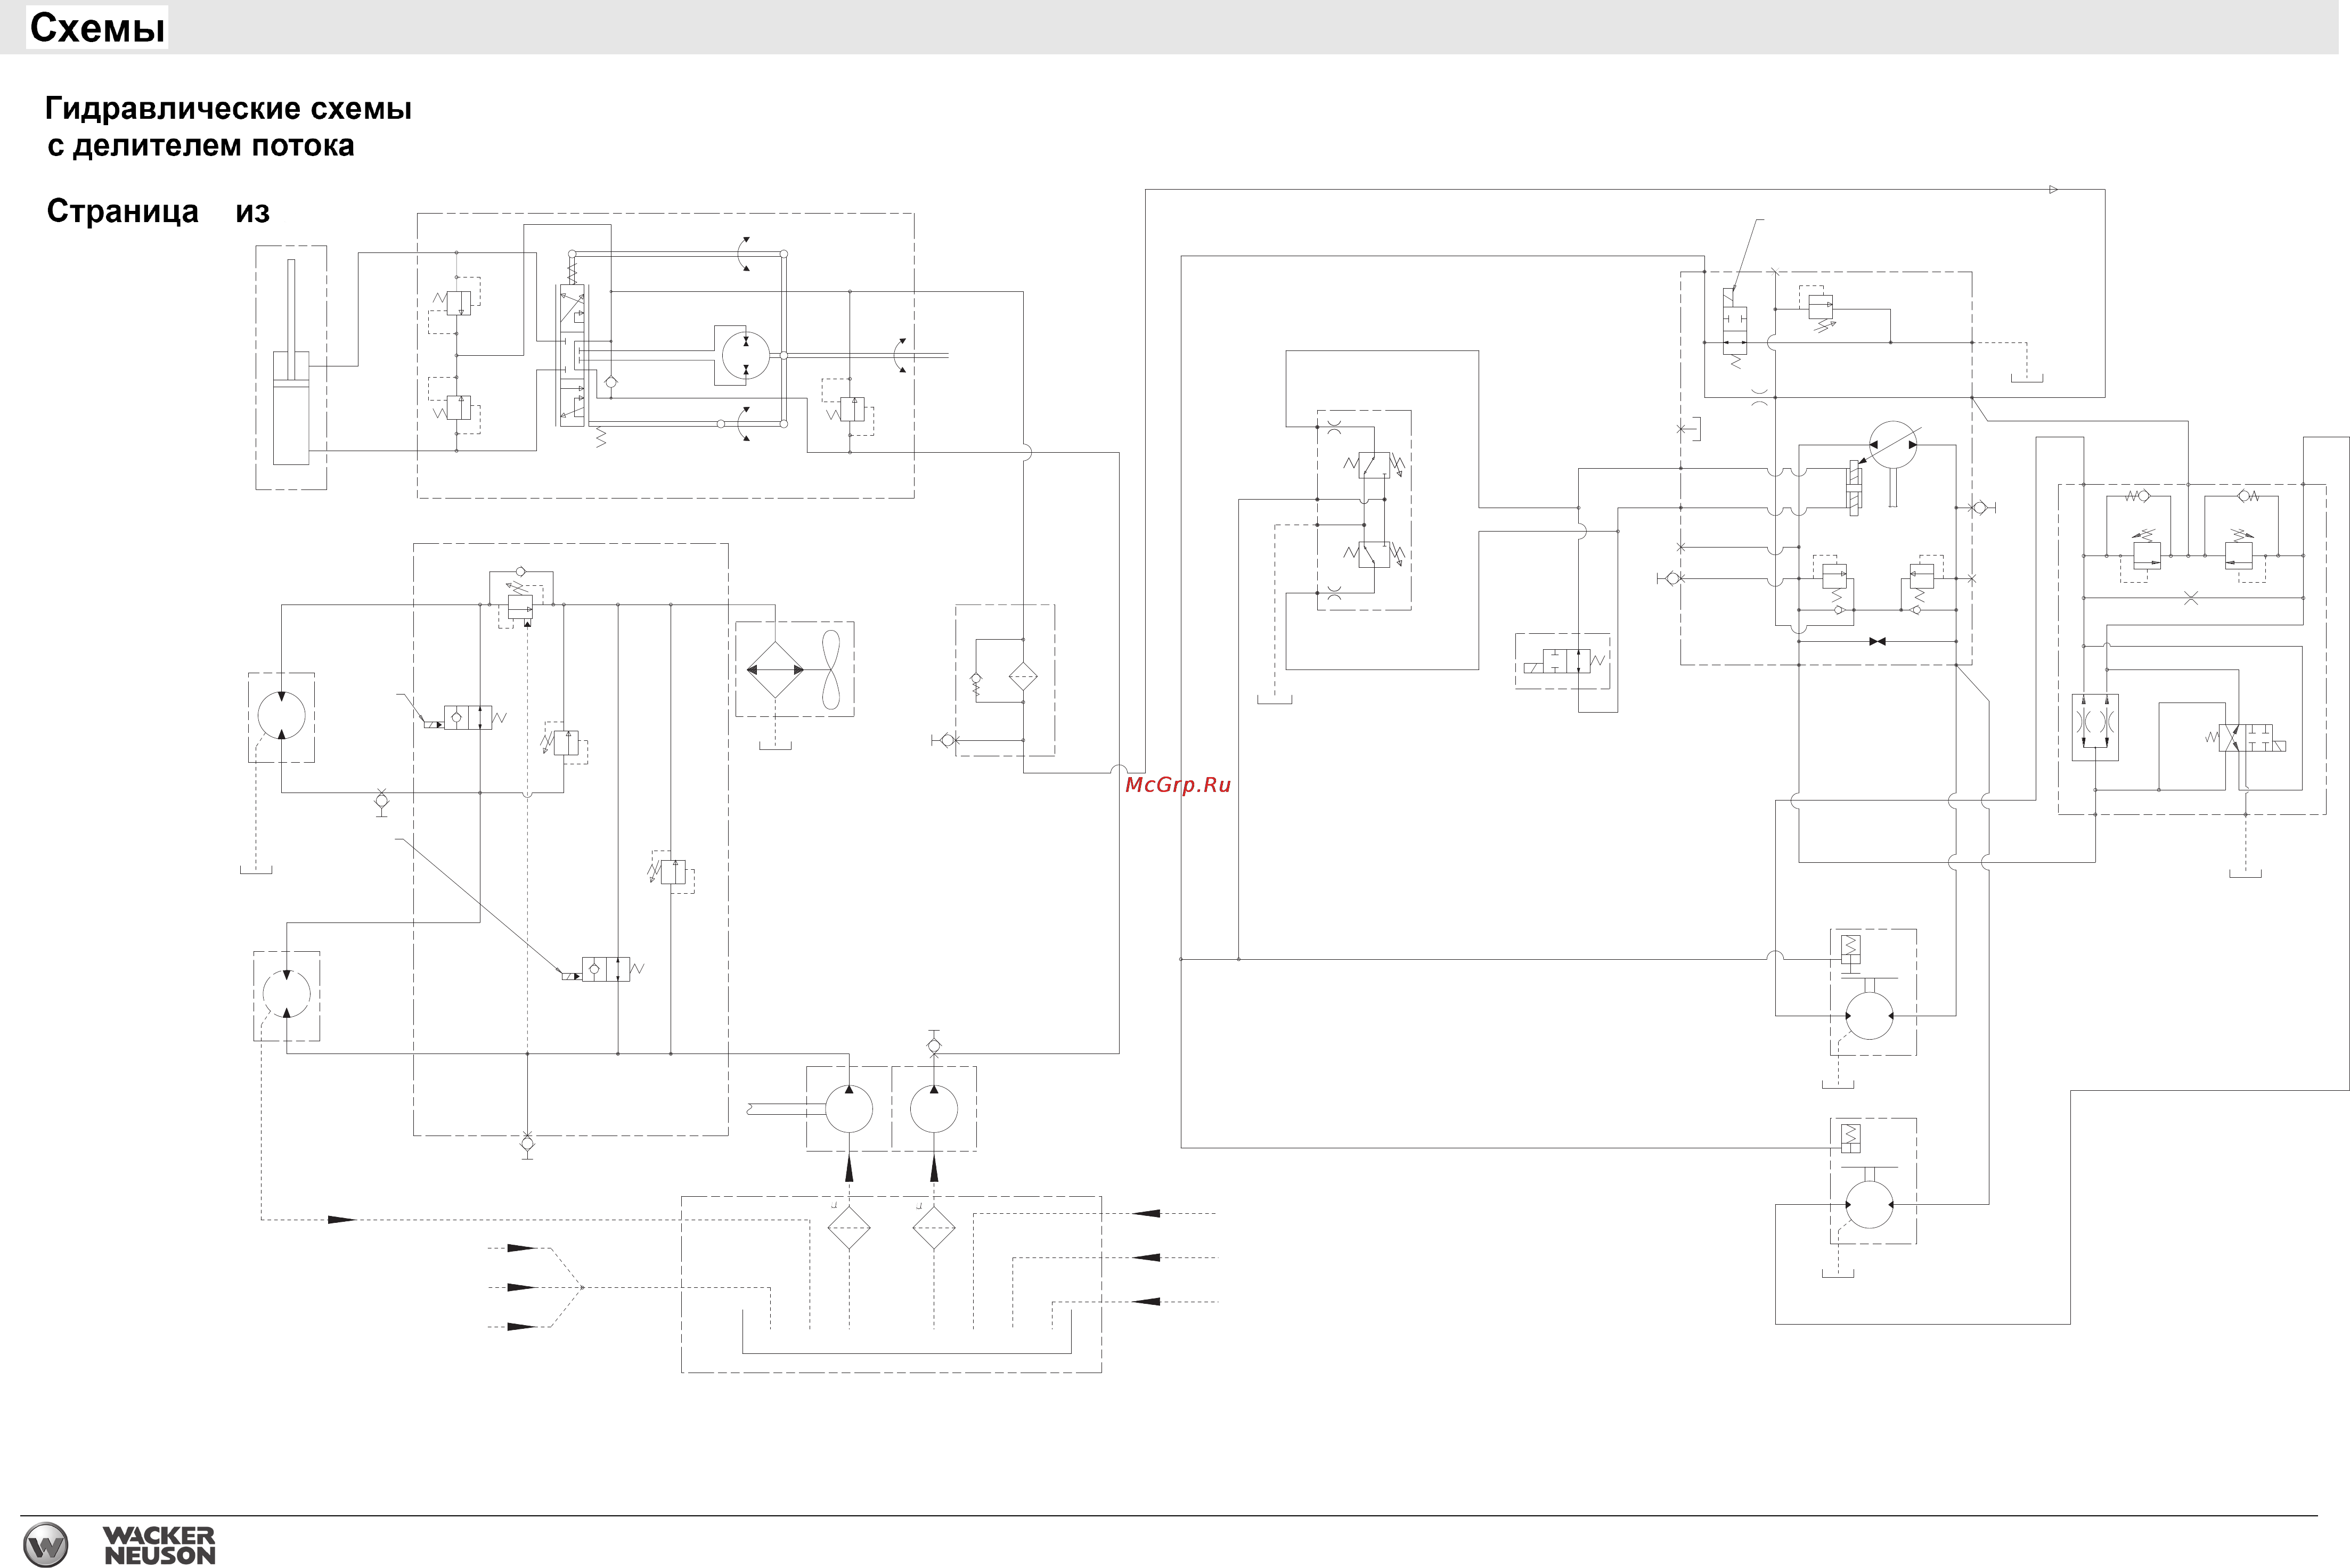Select the left suction strainer in tank

(x=849, y=1227)
